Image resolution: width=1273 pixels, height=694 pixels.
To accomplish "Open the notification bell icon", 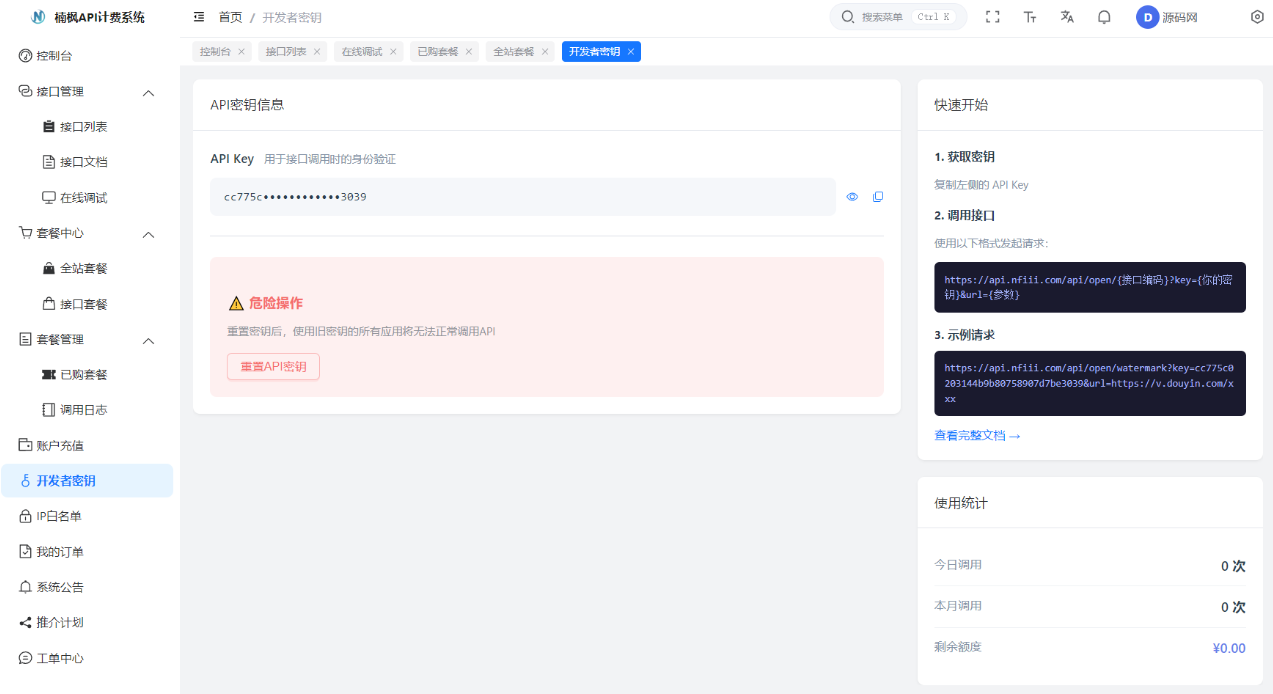I will [1104, 17].
